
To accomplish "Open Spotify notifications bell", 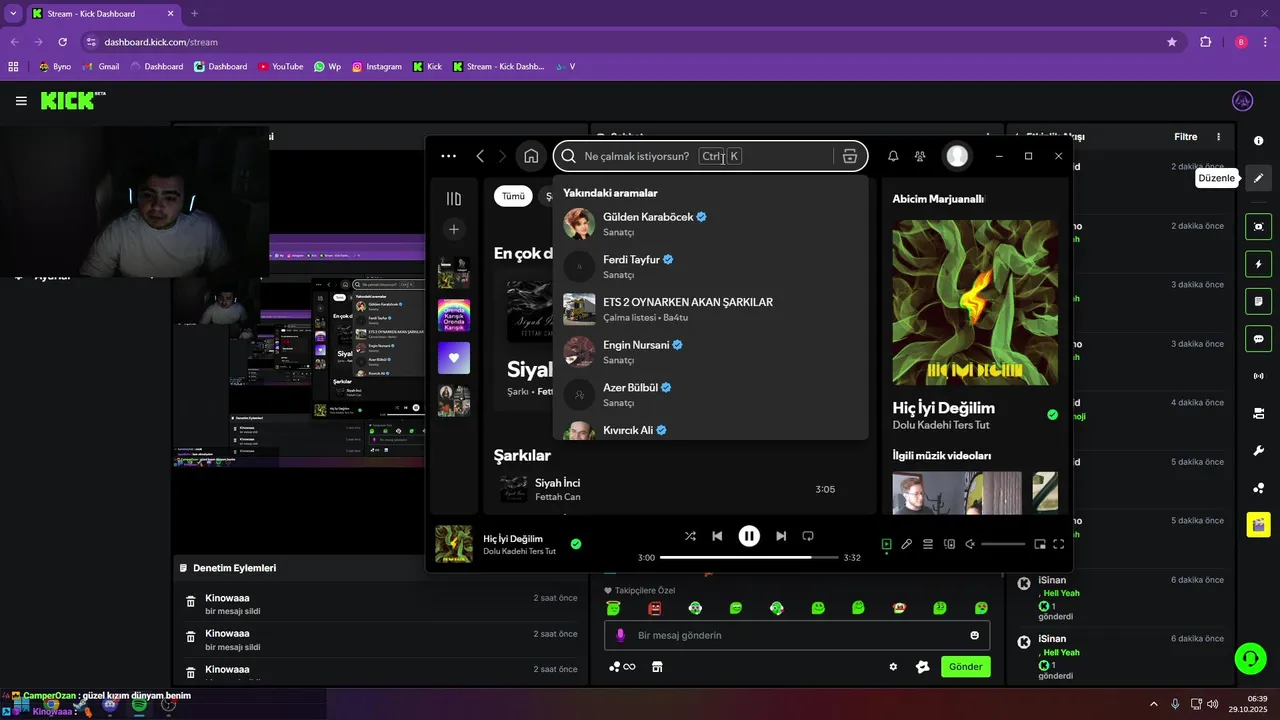I will [893, 156].
